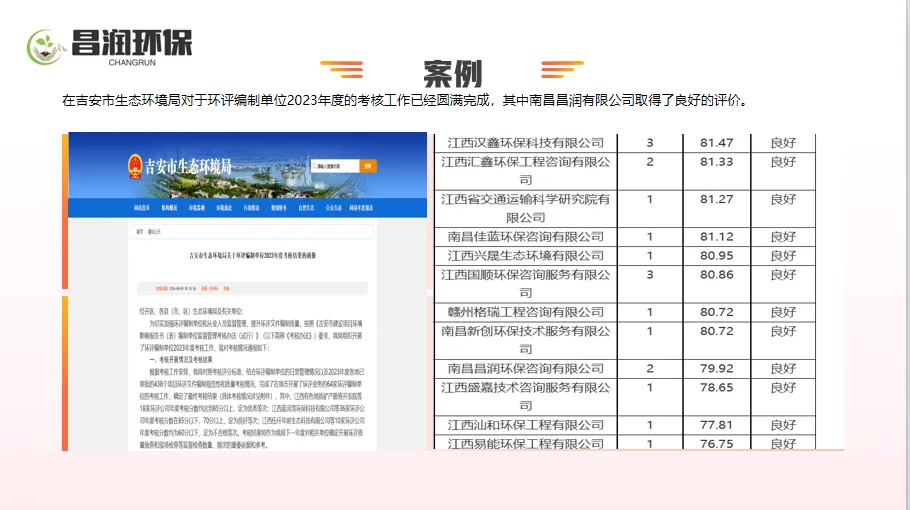
Task: Click the score 81.47
Action: 716,143
